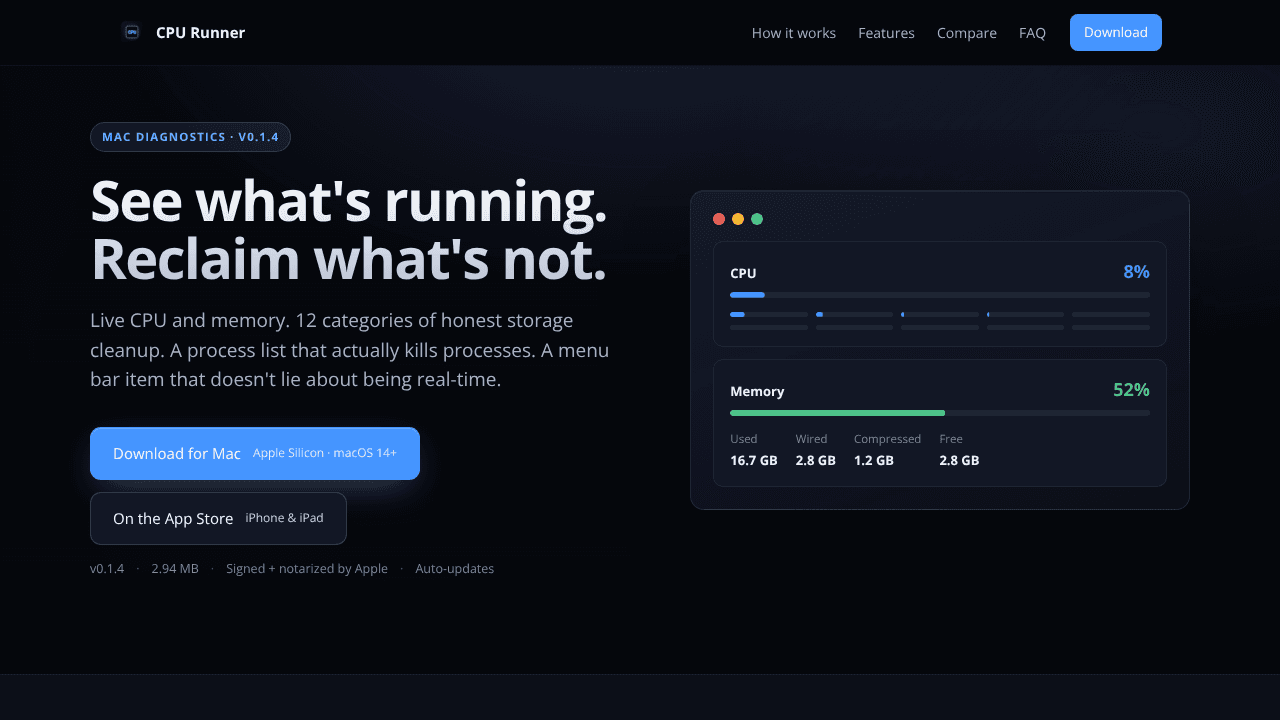The image size is (1280, 720).
Task: Click the Memory 52% value
Action: pyautogui.click(x=1131, y=390)
